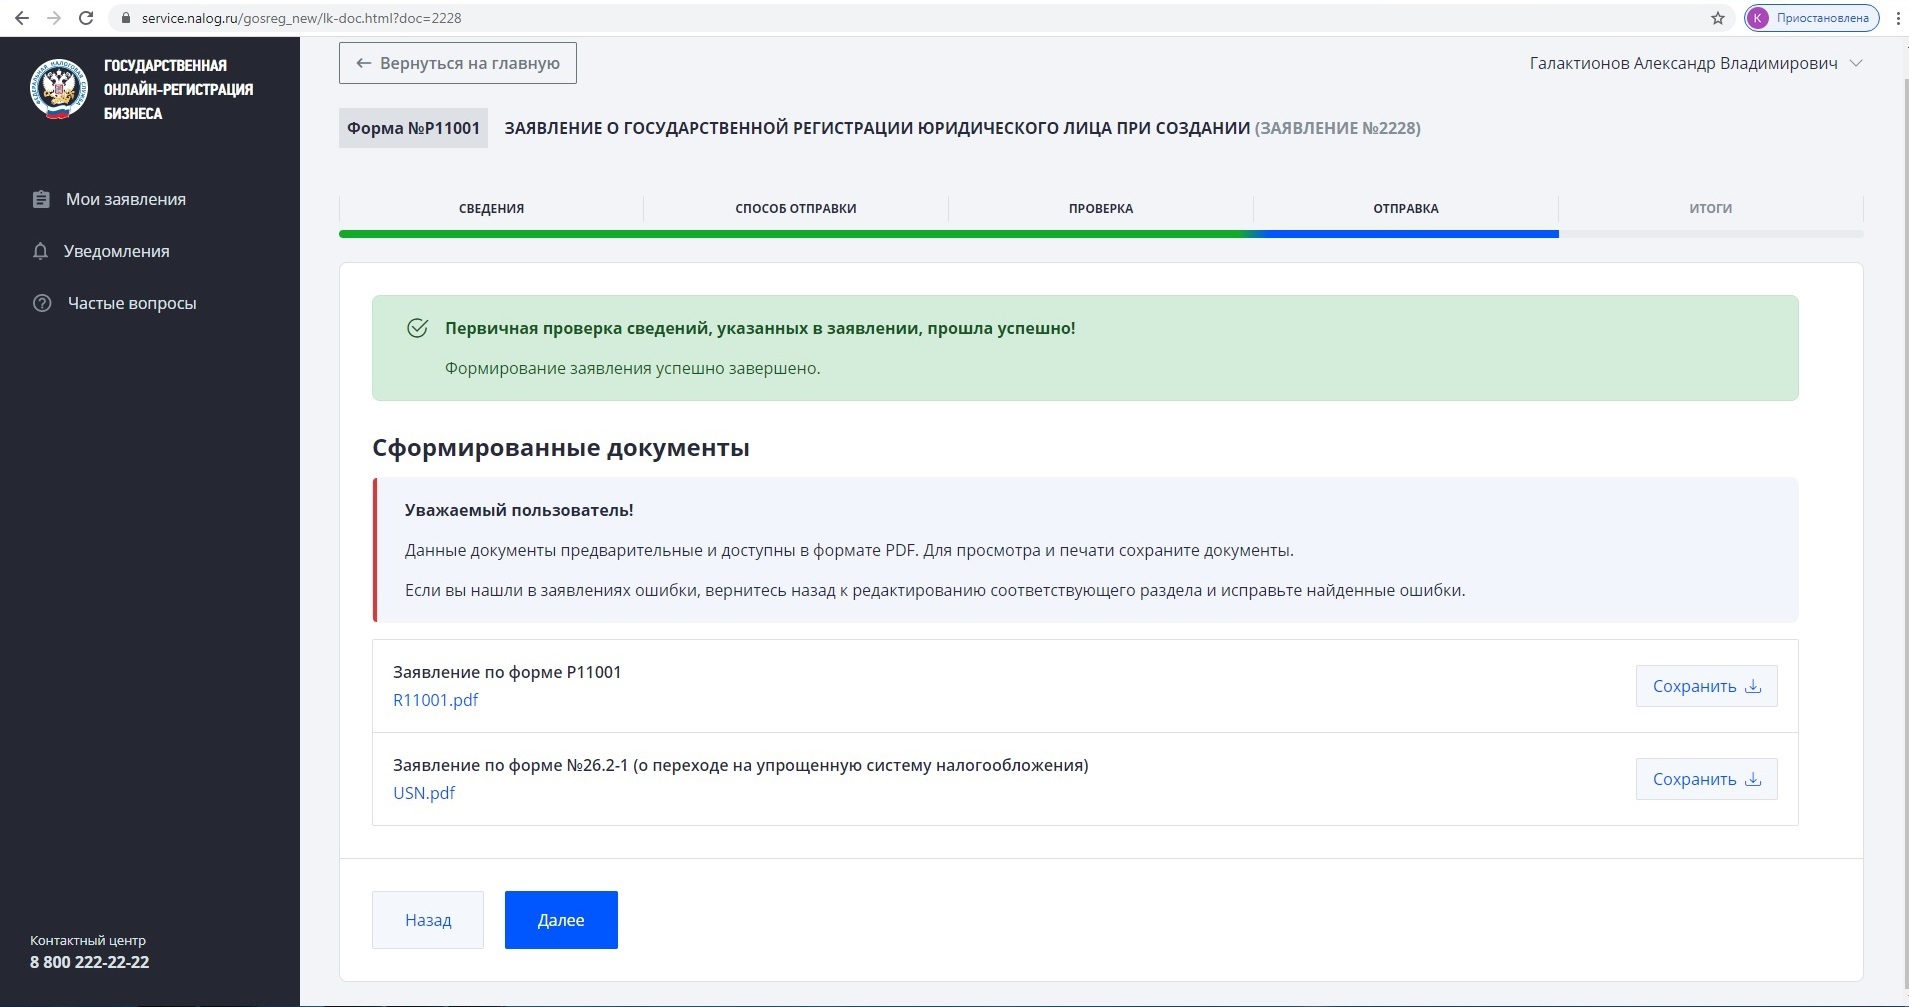Click the clipboard icon beside Мои заявления

point(41,199)
